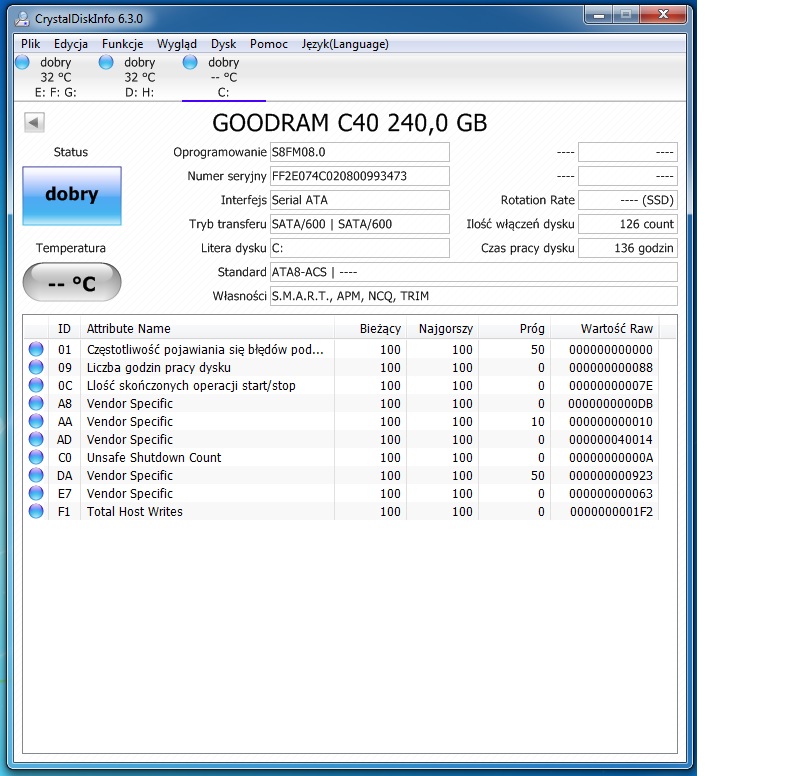Select the C: disk tab
This screenshot has height=776, width=800.
click(x=223, y=77)
